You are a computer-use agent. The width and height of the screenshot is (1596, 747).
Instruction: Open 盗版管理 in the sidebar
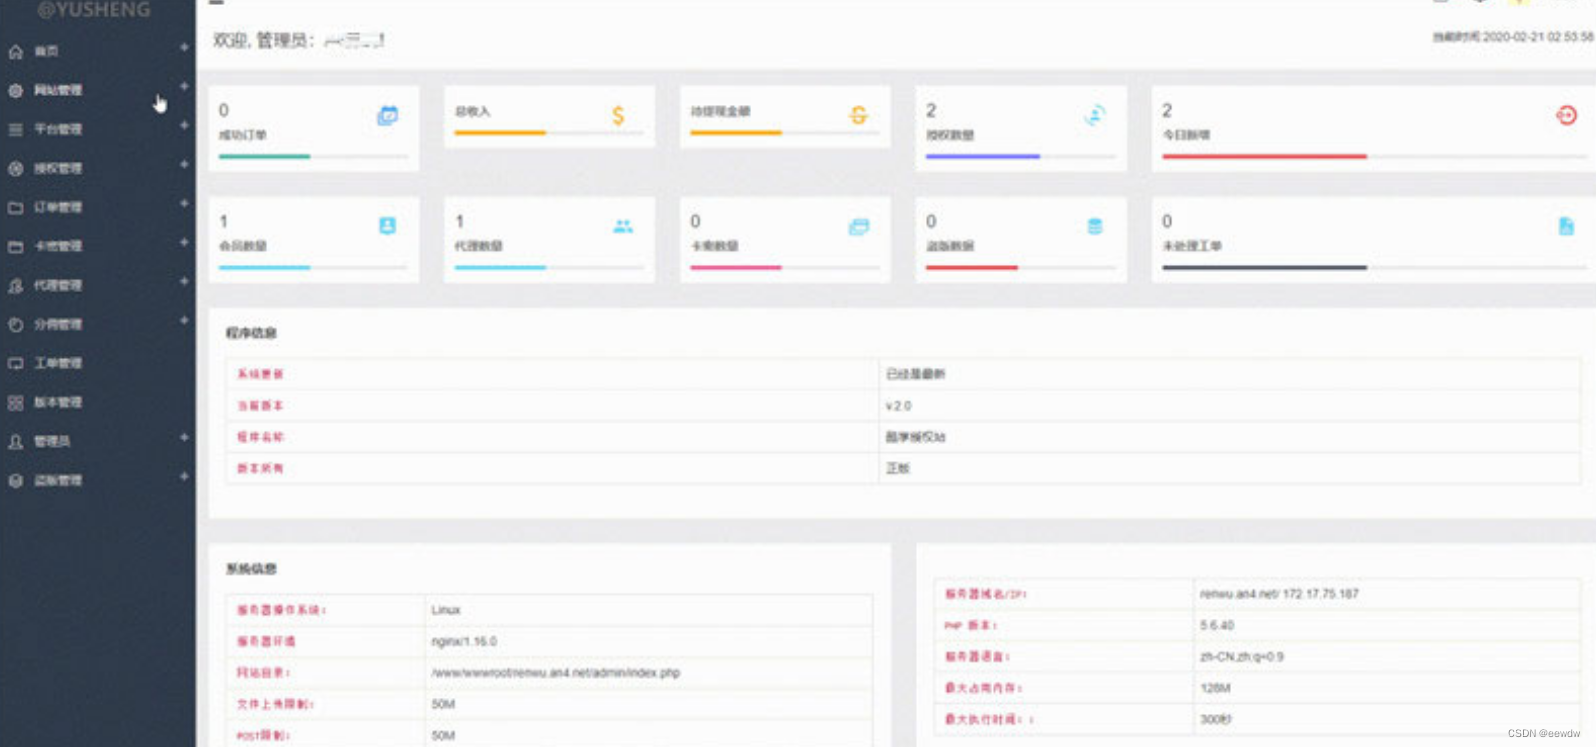click(58, 480)
